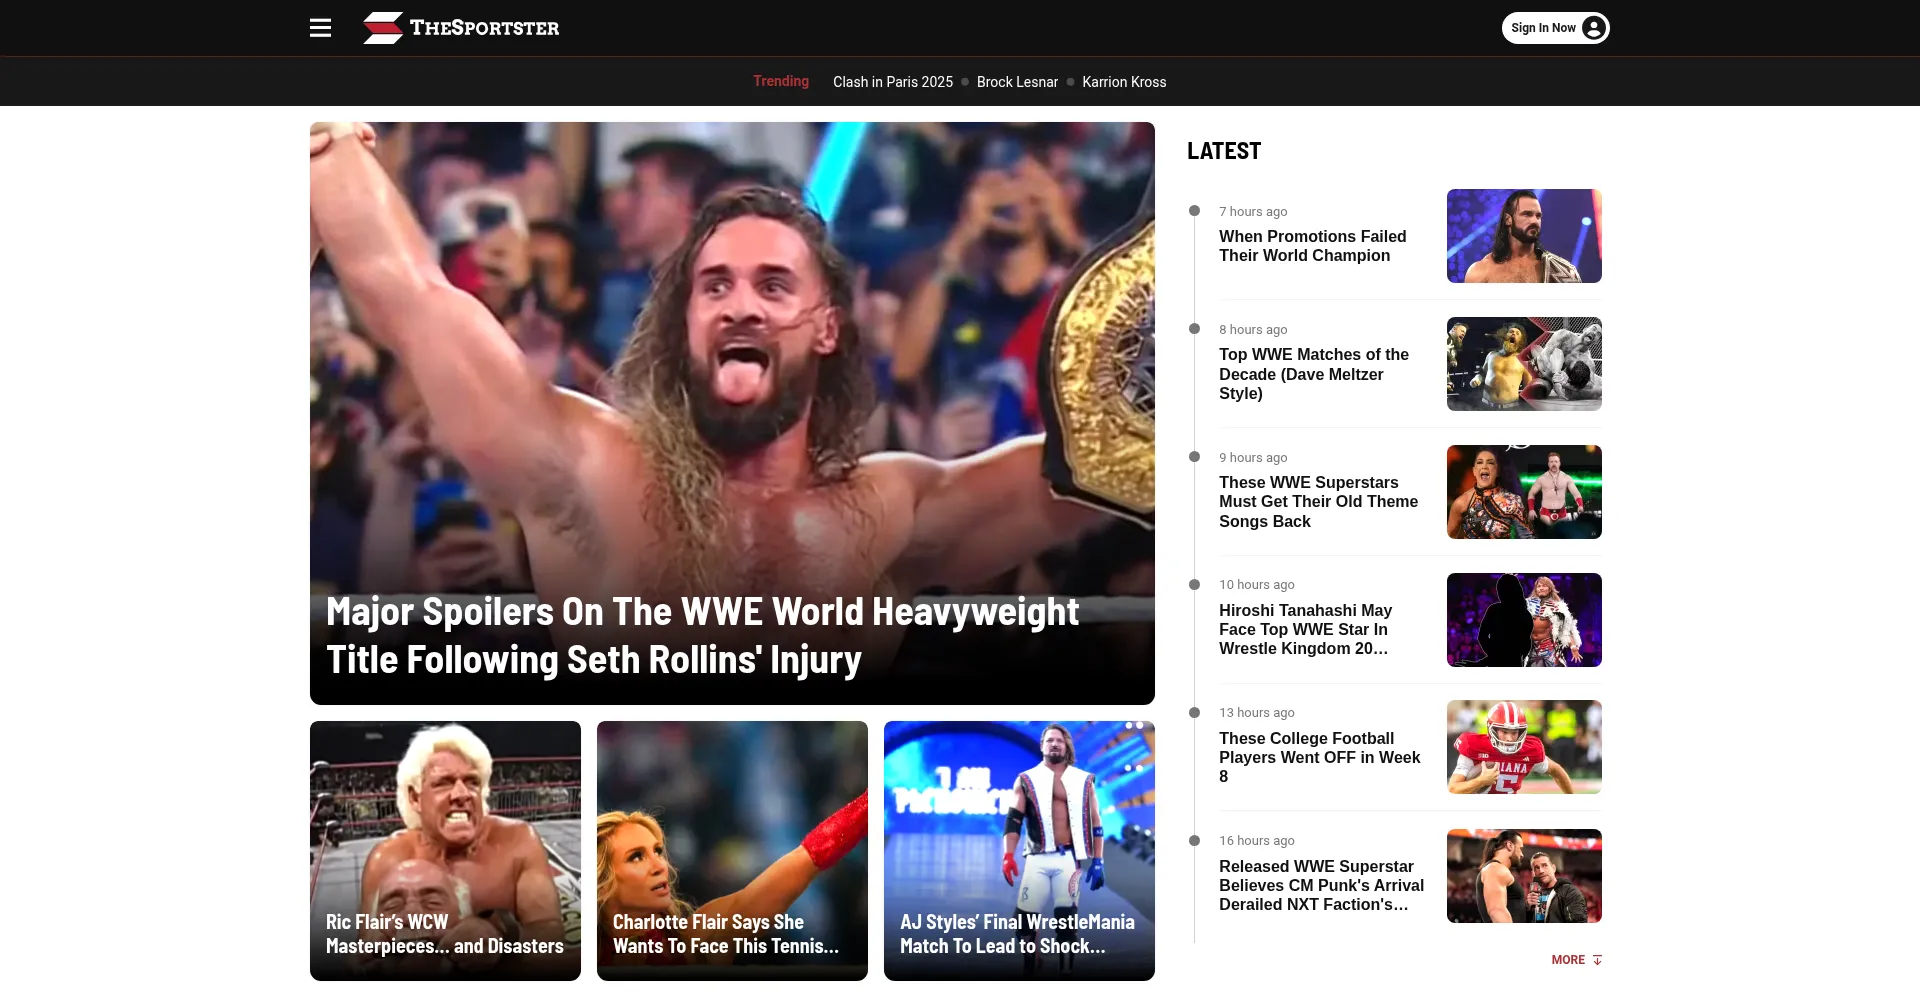Click the college football player thumbnail
Screen dimensions: 1920x993
tap(1523, 747)
